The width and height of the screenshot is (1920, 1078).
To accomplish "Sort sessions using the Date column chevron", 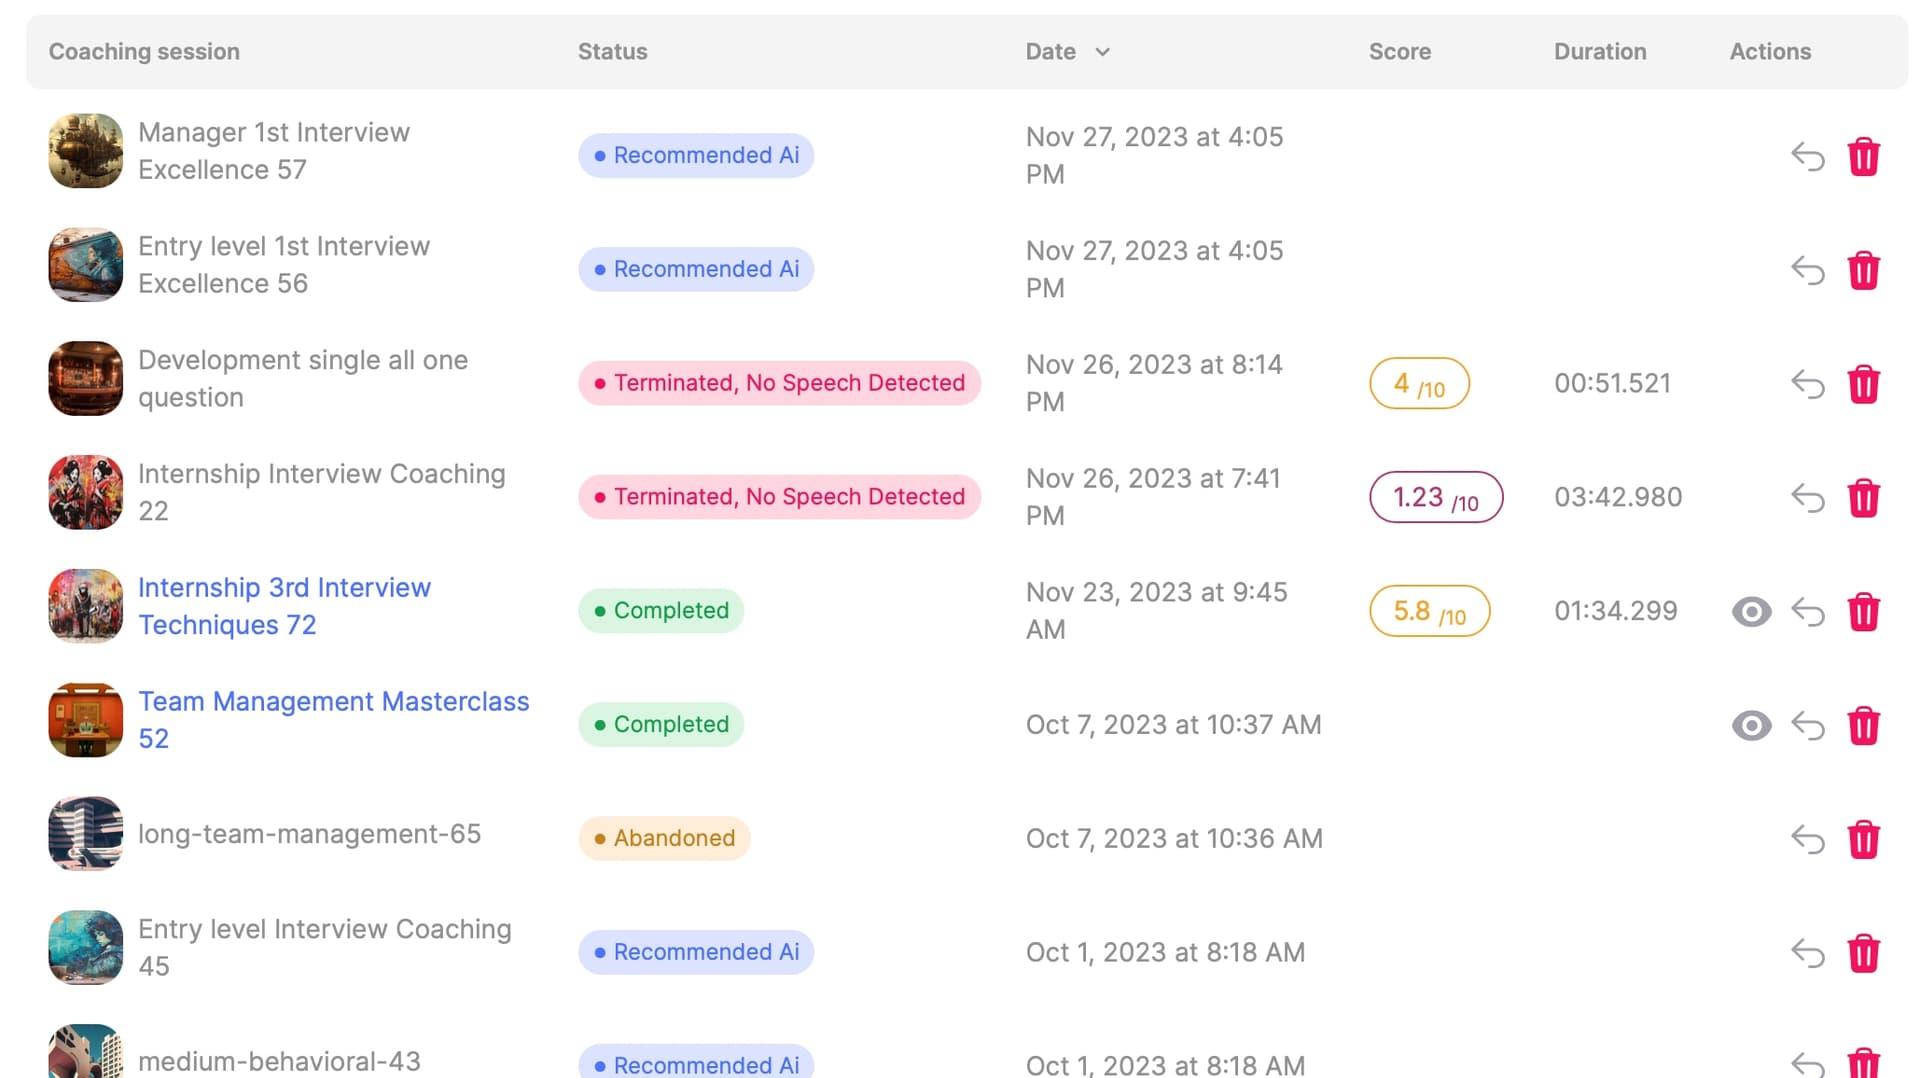I will click(x=1102, y=52).
